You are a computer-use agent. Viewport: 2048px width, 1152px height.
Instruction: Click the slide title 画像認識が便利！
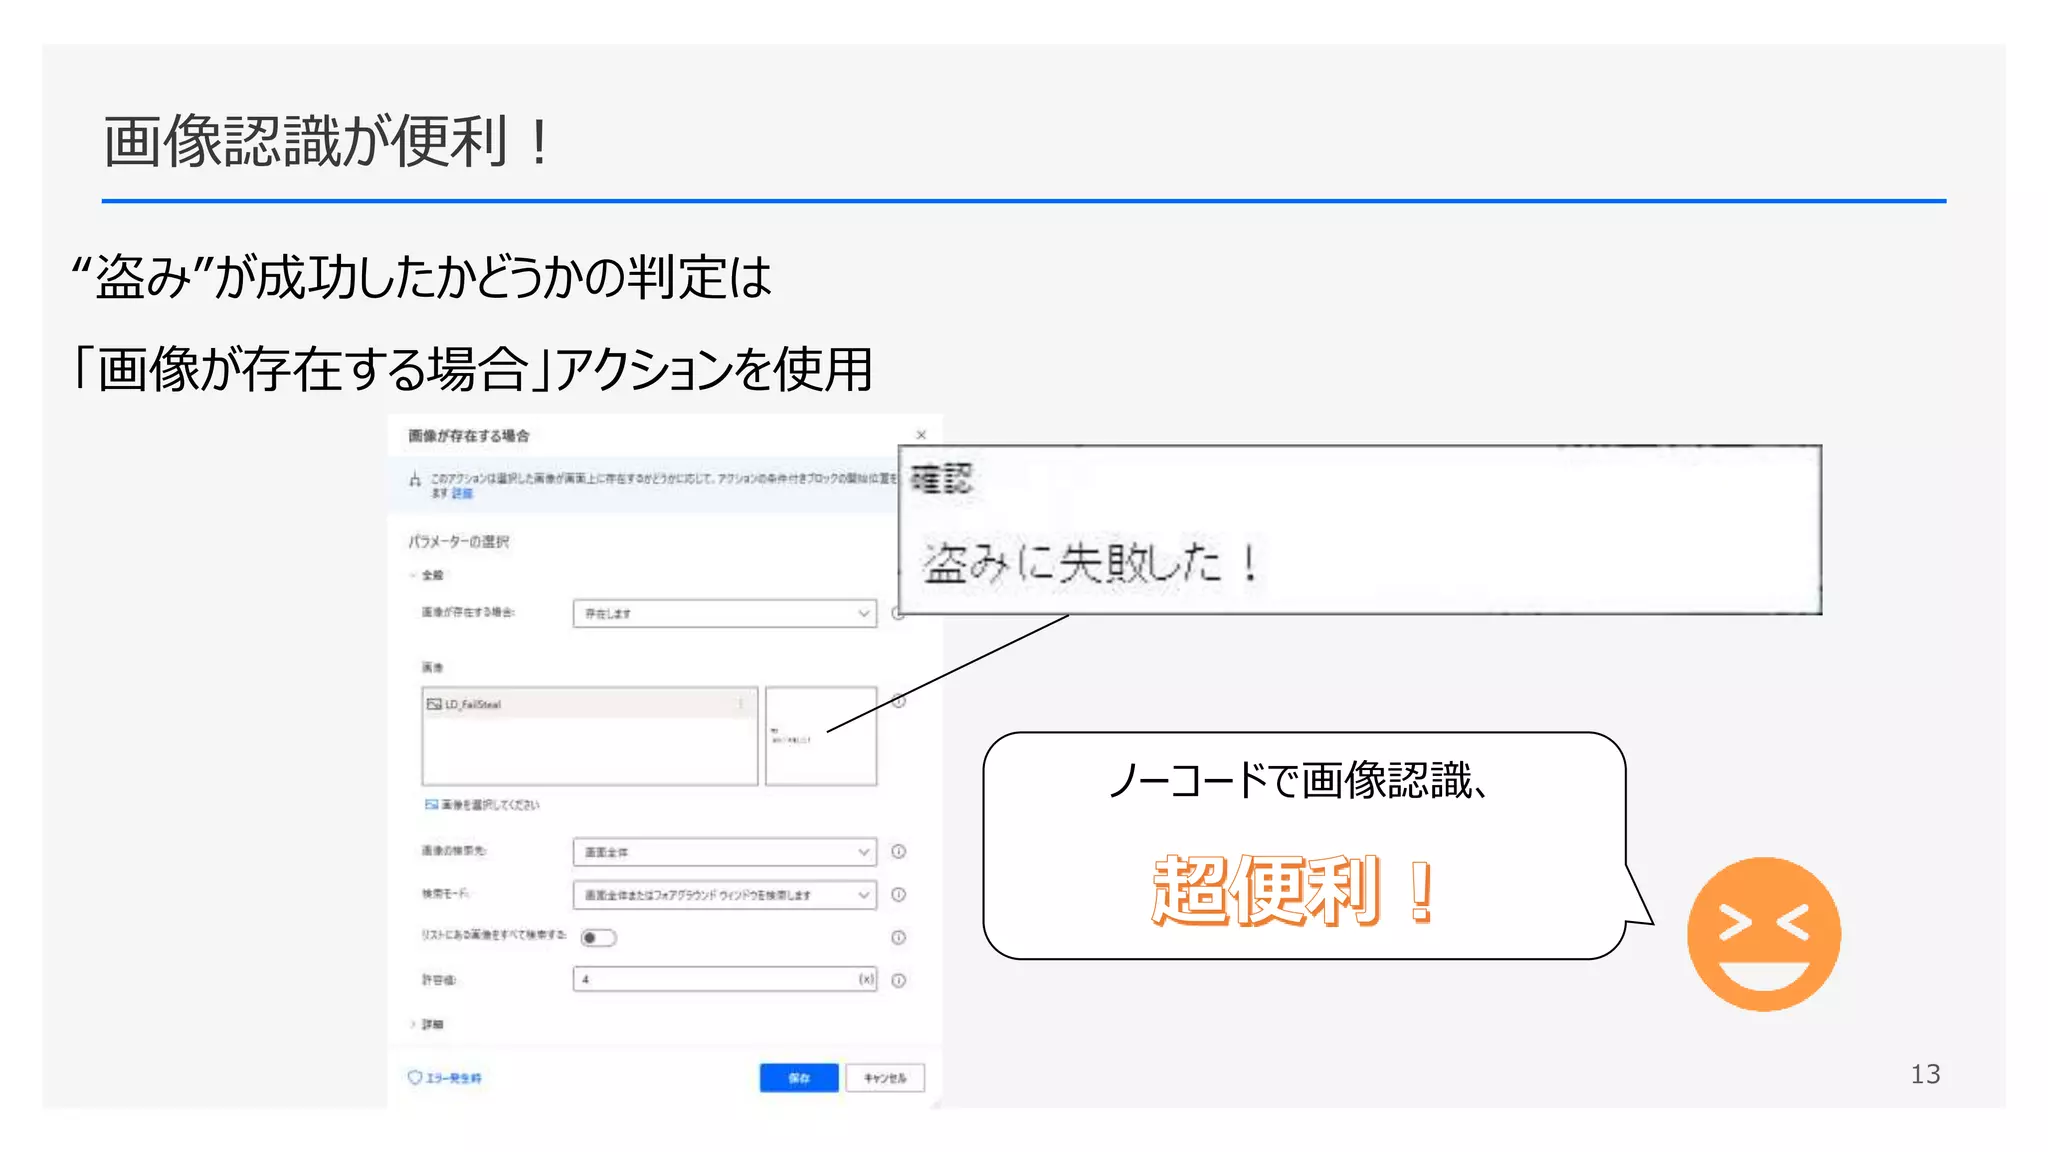coord(327,141)
